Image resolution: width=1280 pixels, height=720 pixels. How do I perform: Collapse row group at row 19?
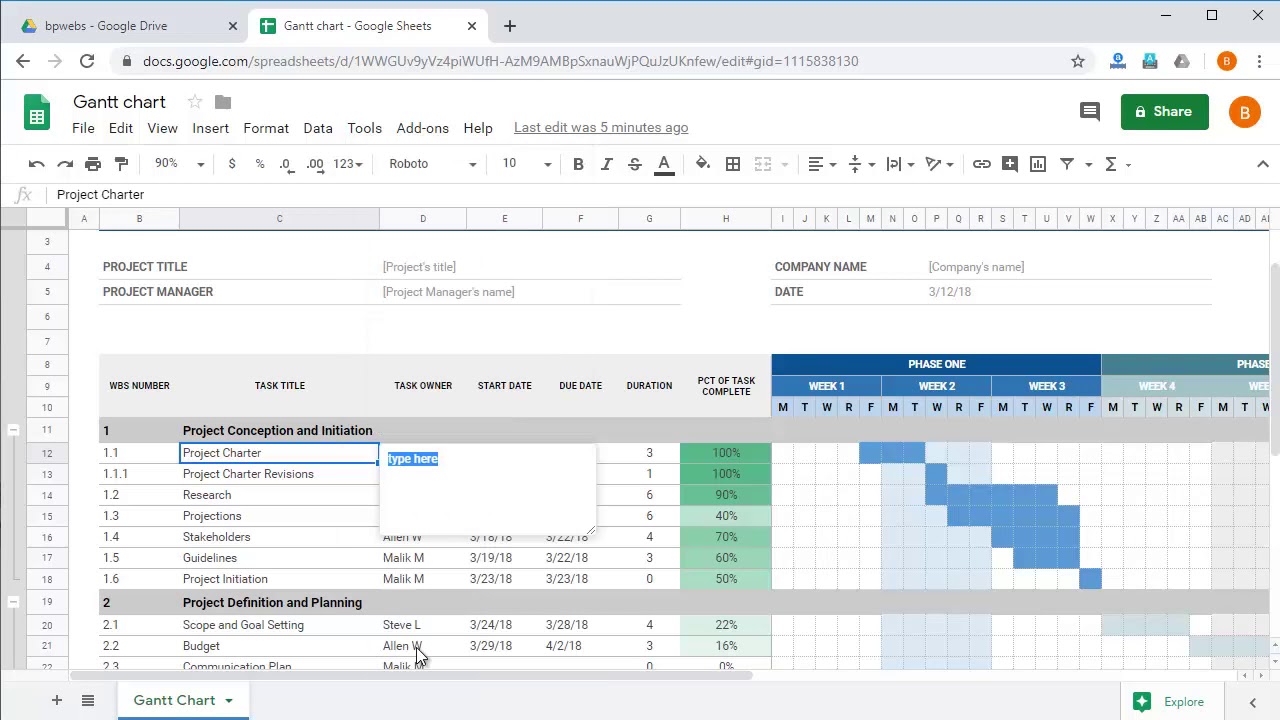13,603
